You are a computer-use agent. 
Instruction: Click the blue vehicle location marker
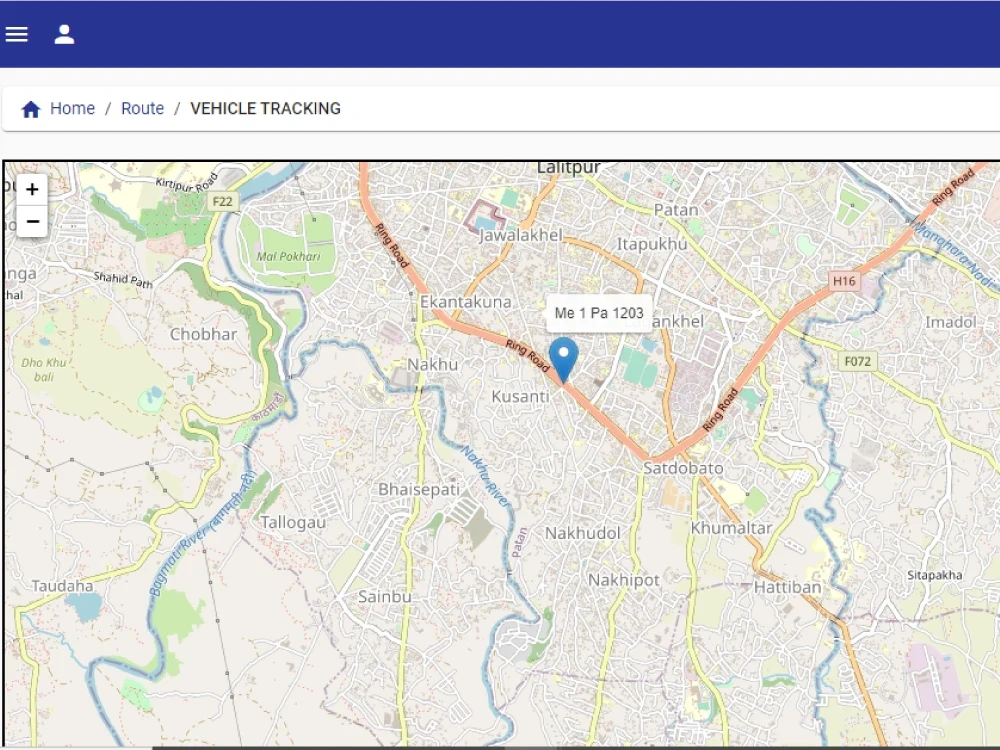(x=564, y=360)
